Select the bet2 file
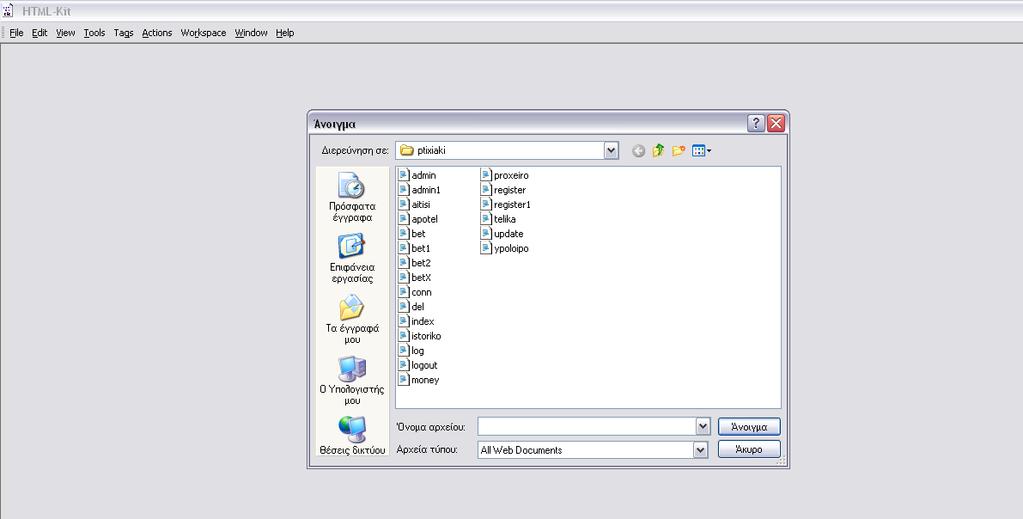1023x519 pixels. pyautogui.click(x=415, y=262)
